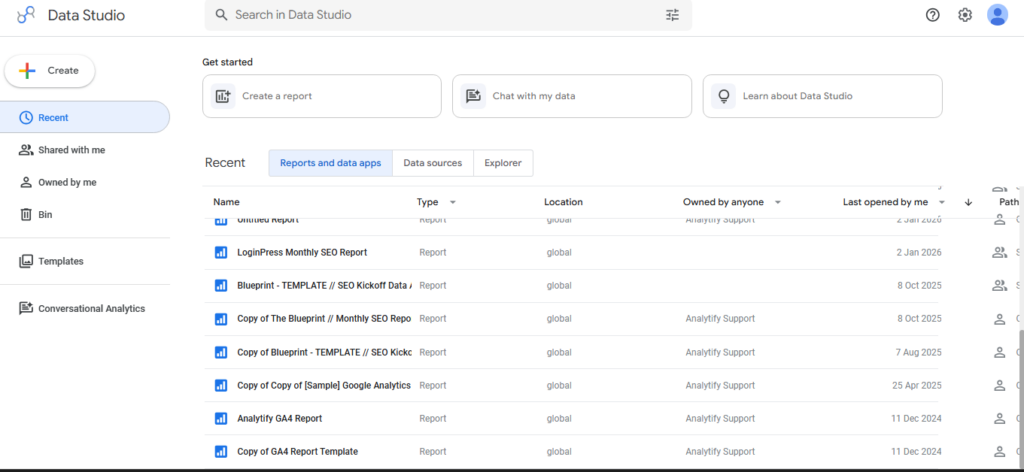Click the Create a report chart icon

223,96
